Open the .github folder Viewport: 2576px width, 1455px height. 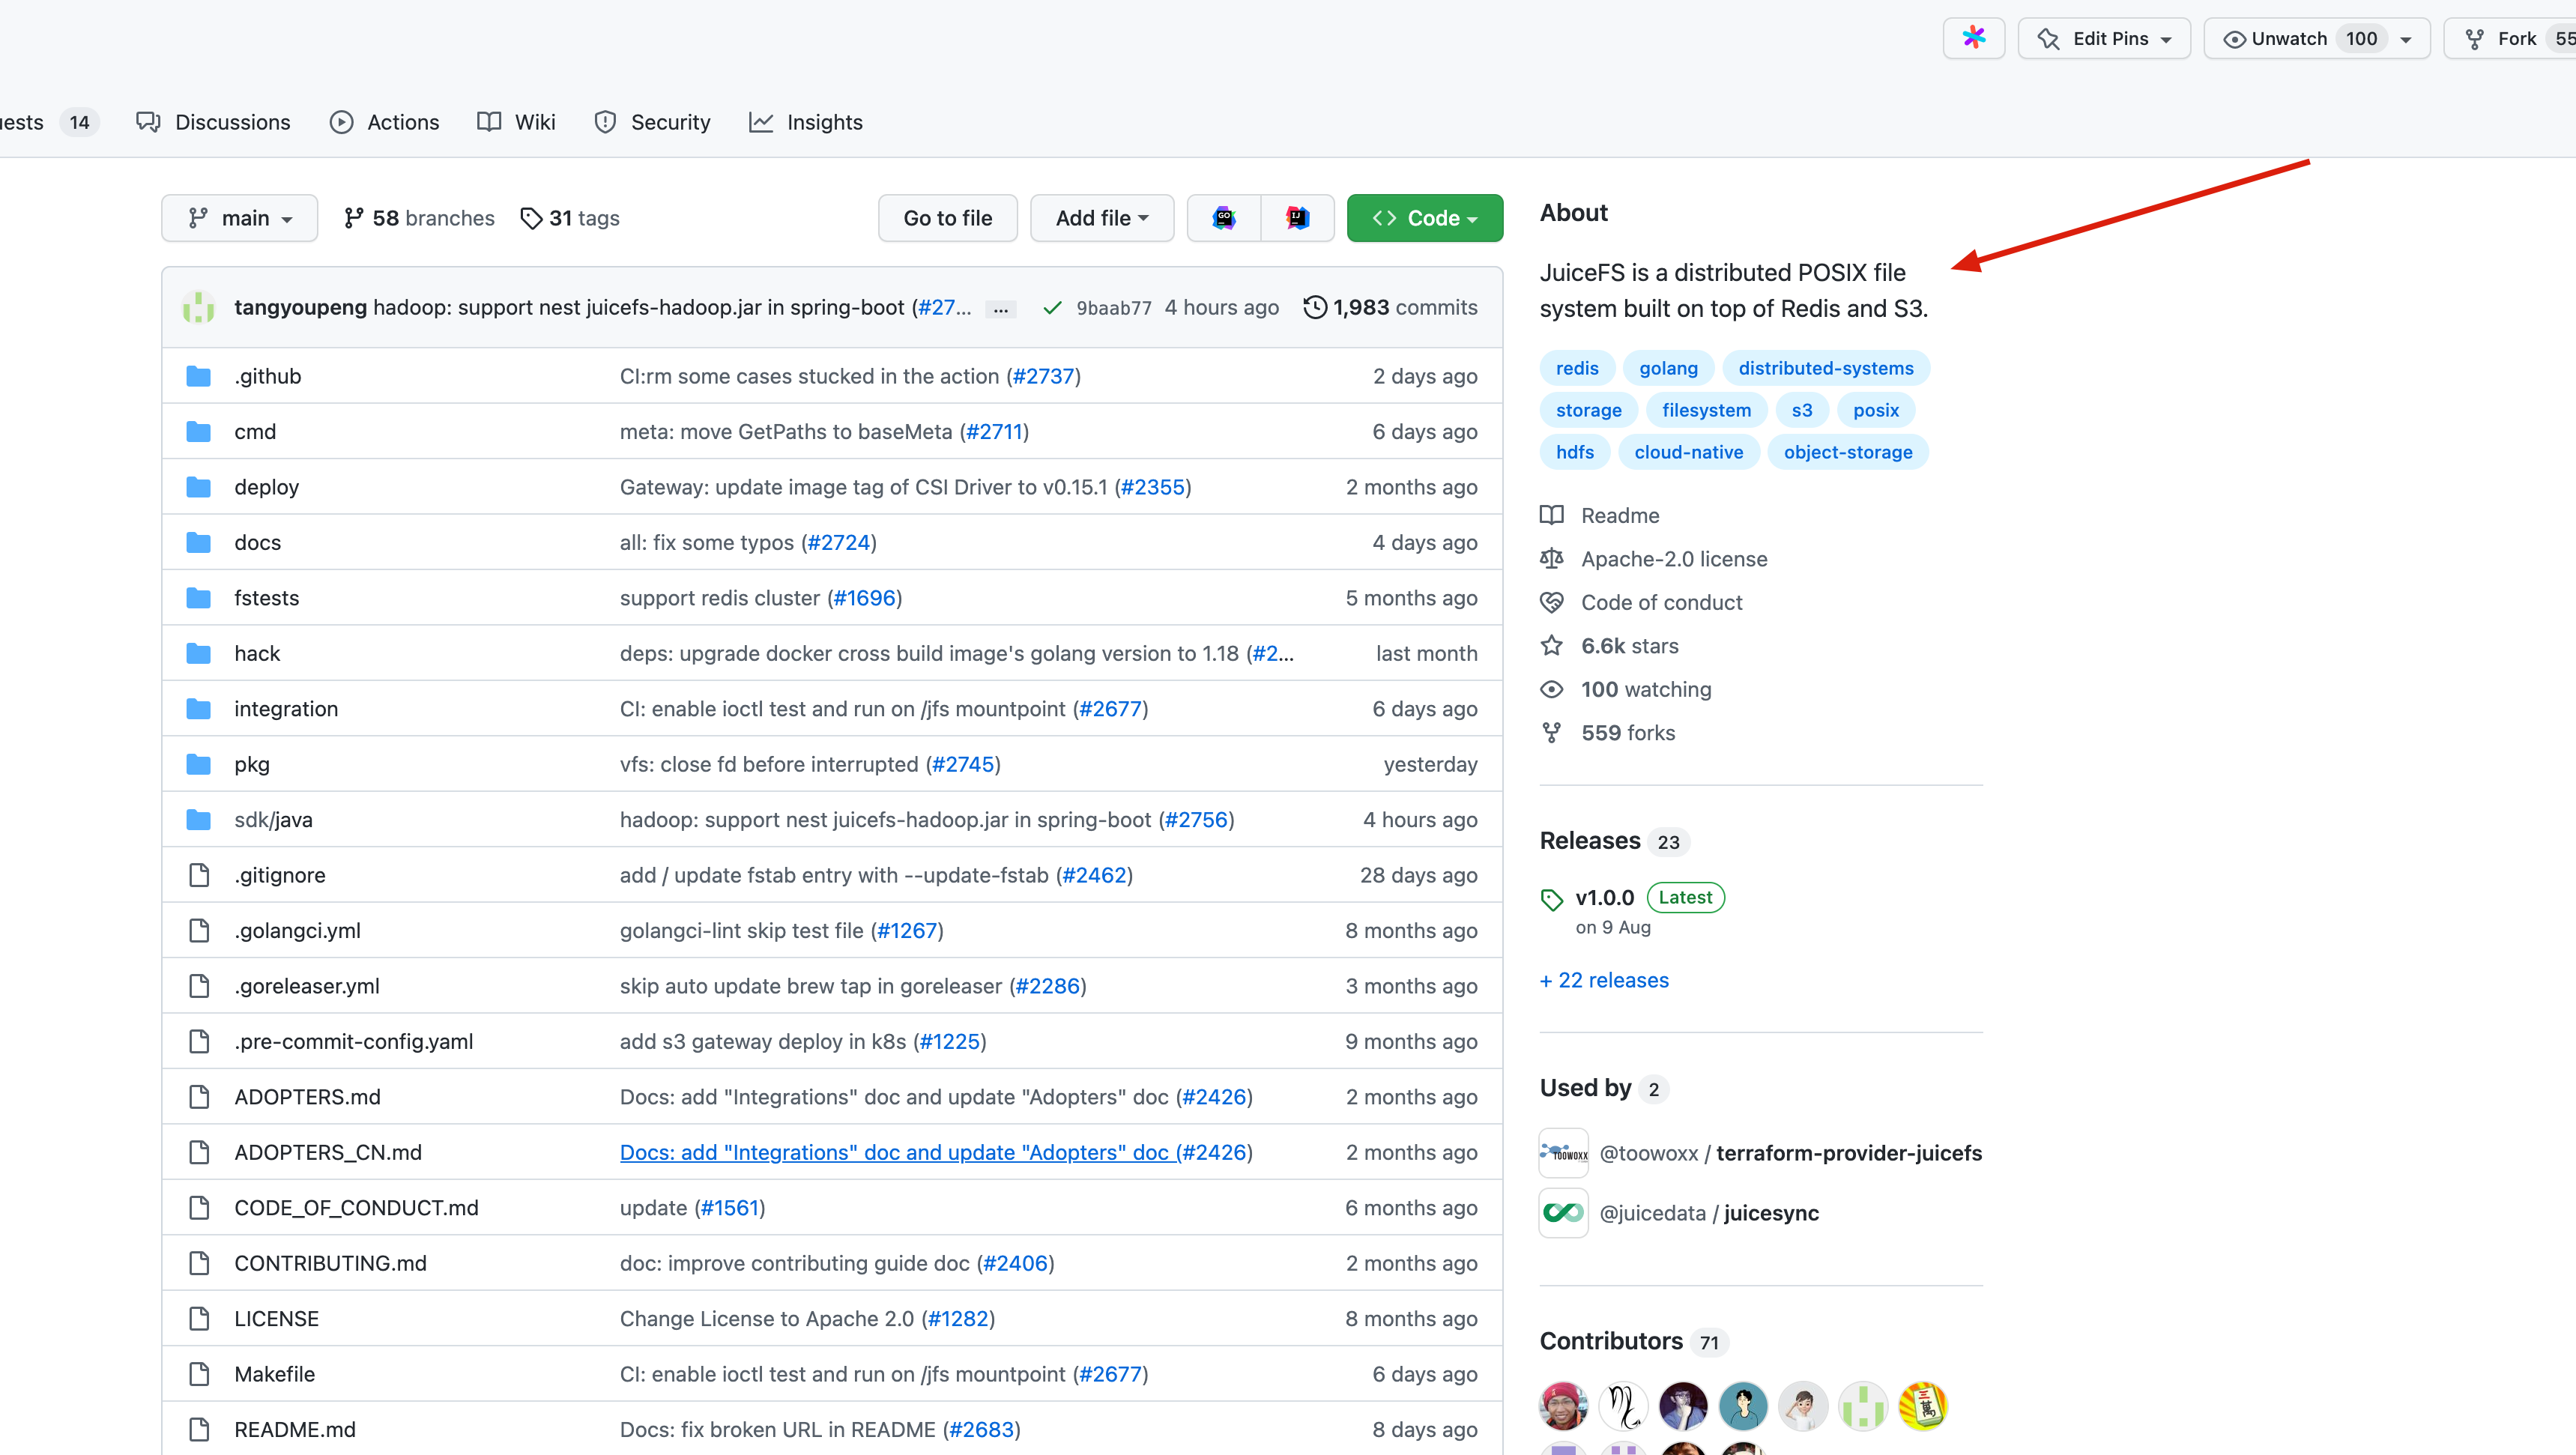(x=267, y=376)
